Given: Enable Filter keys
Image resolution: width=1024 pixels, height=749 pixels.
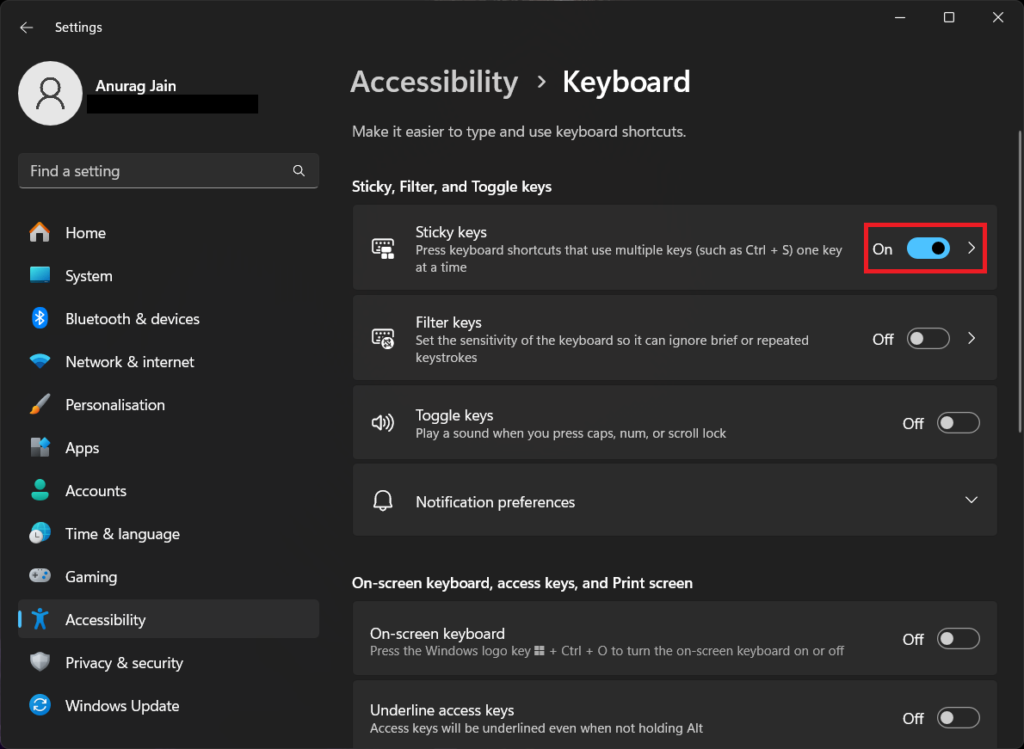Looking at the screenshot, I should [928, 338].
